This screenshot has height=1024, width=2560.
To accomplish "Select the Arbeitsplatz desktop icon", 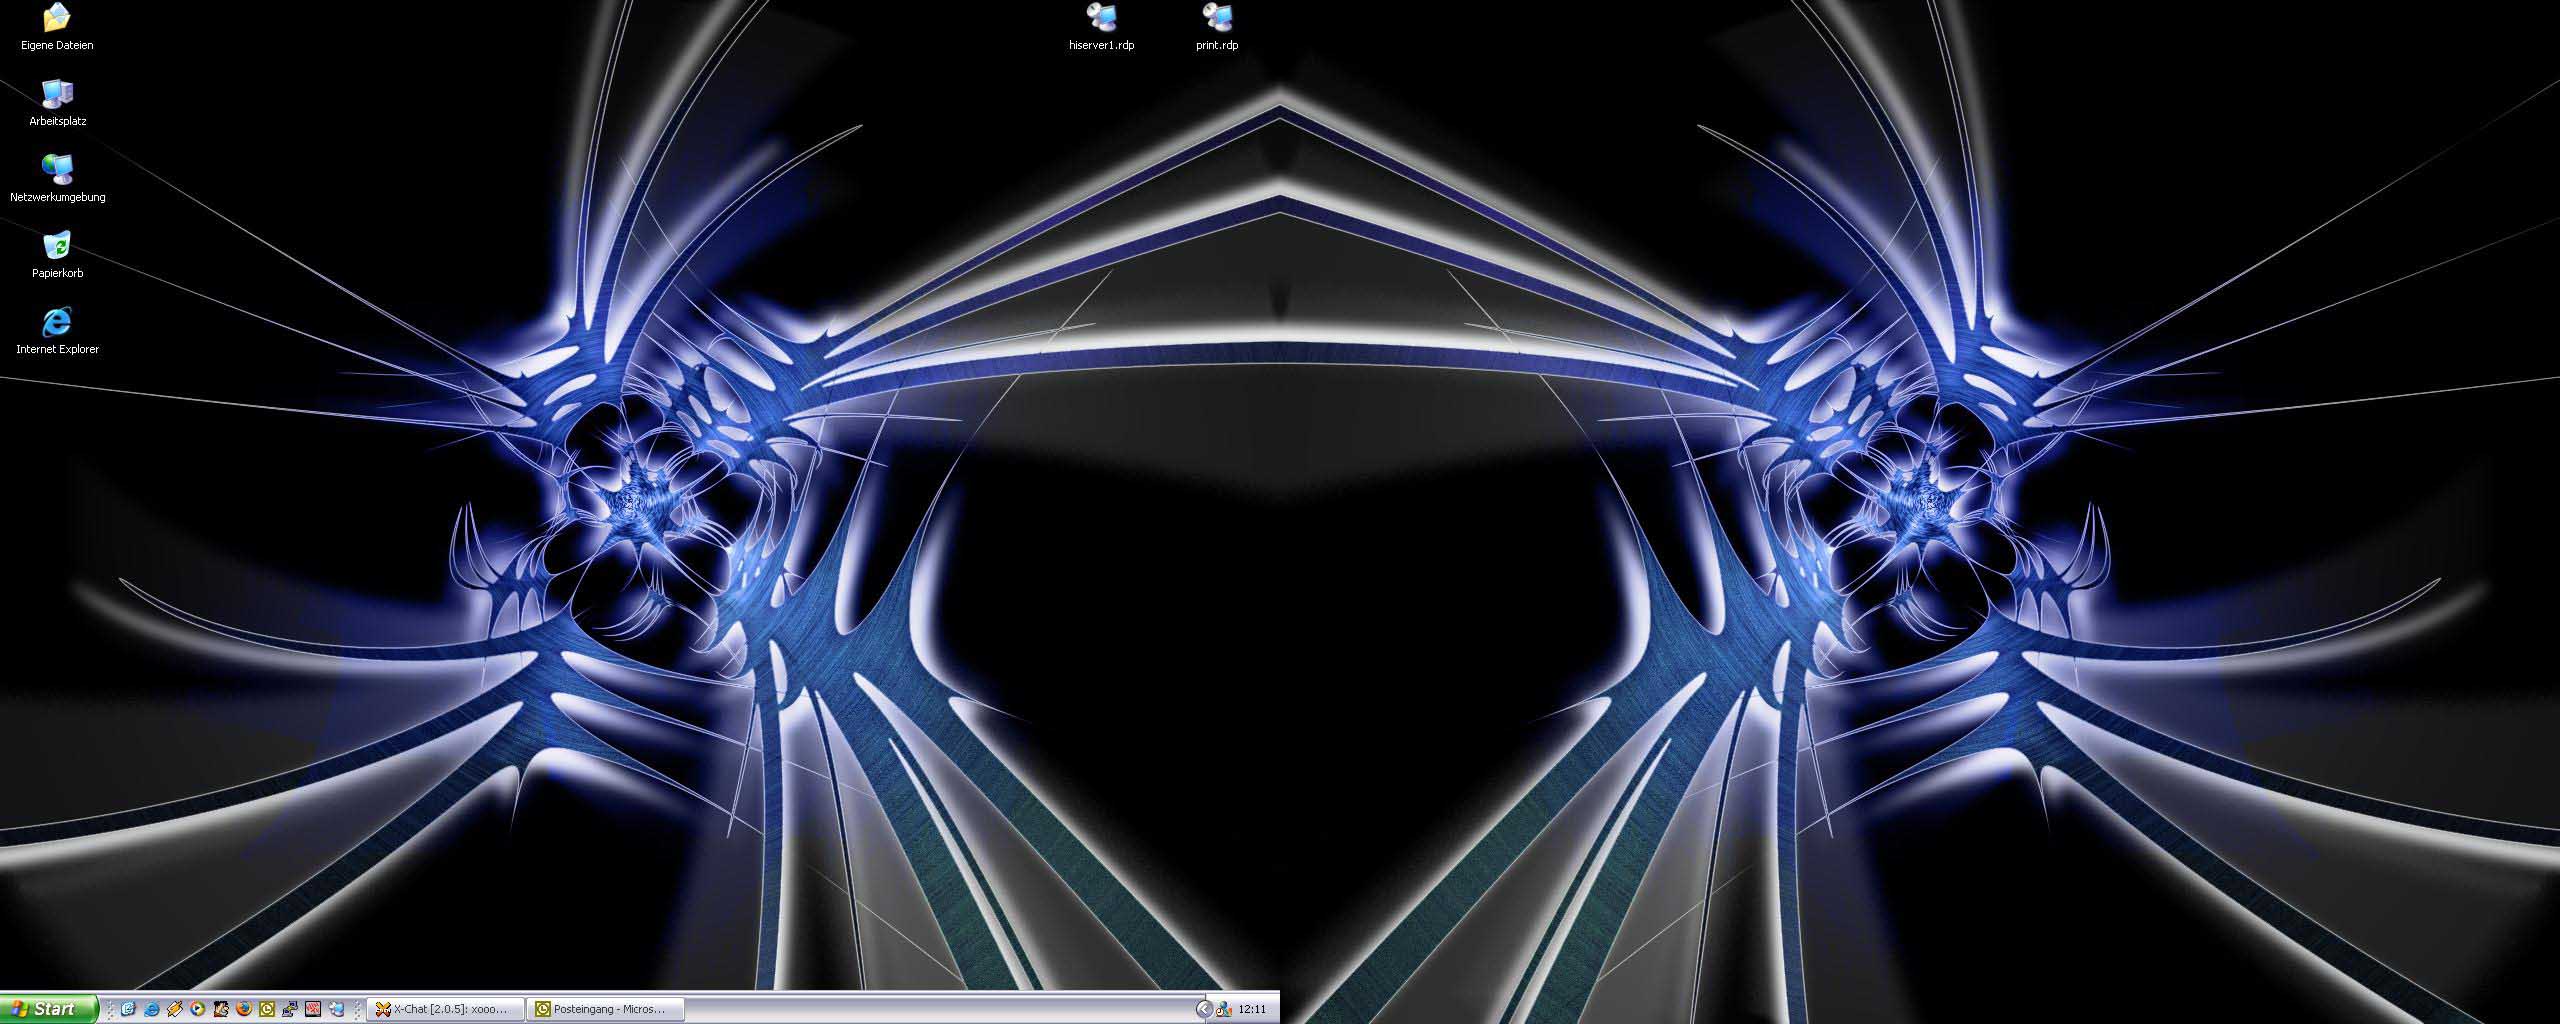I will [57, 94].
